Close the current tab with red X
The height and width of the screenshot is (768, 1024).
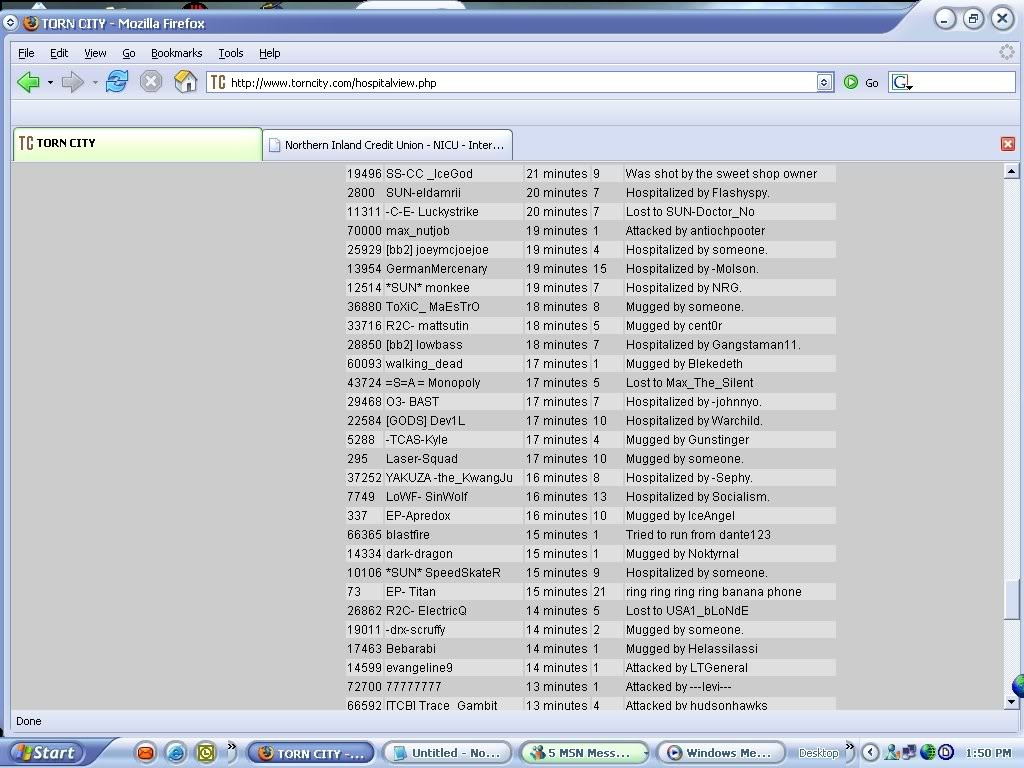[1007, 144]
